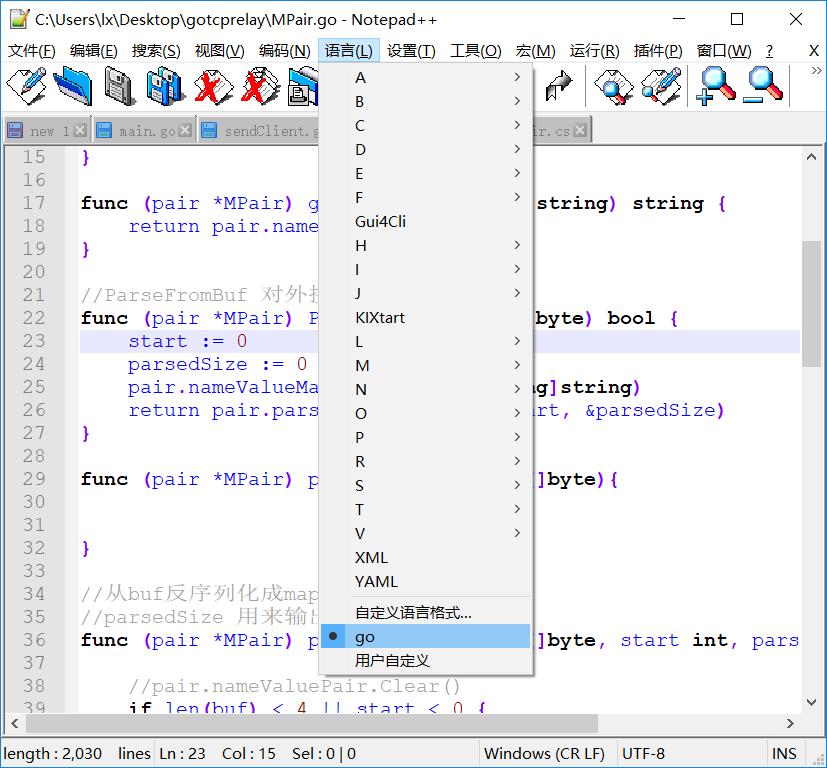Expand the M language submenu
The image size is (827, 768).
pos(426,365)
